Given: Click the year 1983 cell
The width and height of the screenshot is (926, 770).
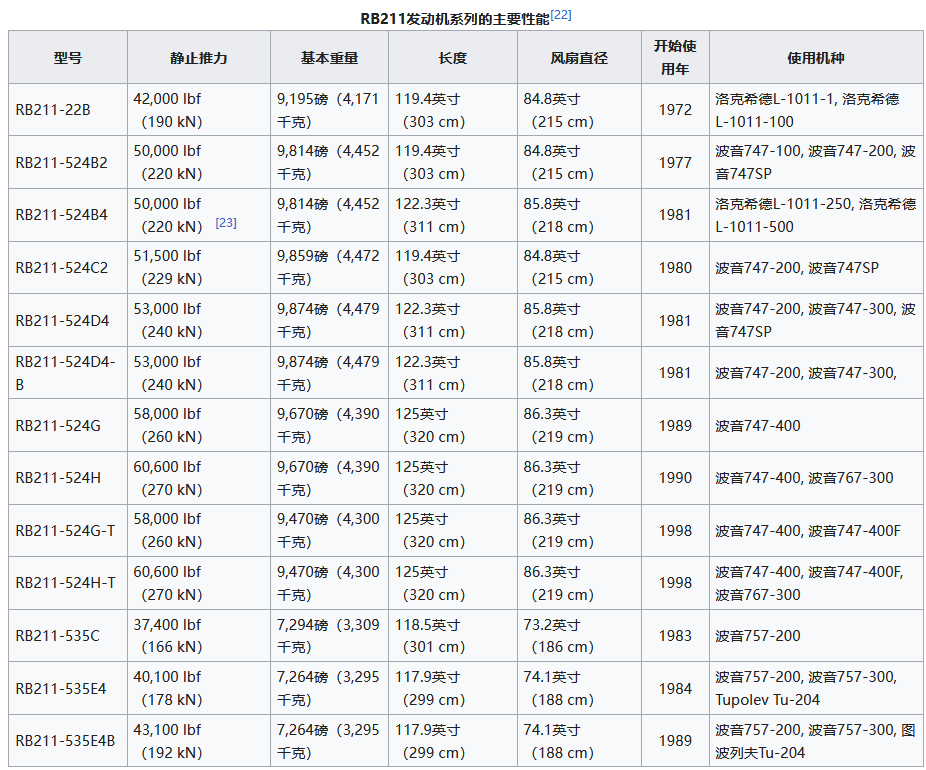Looking at the screenshot, I should tap(675, 635).
